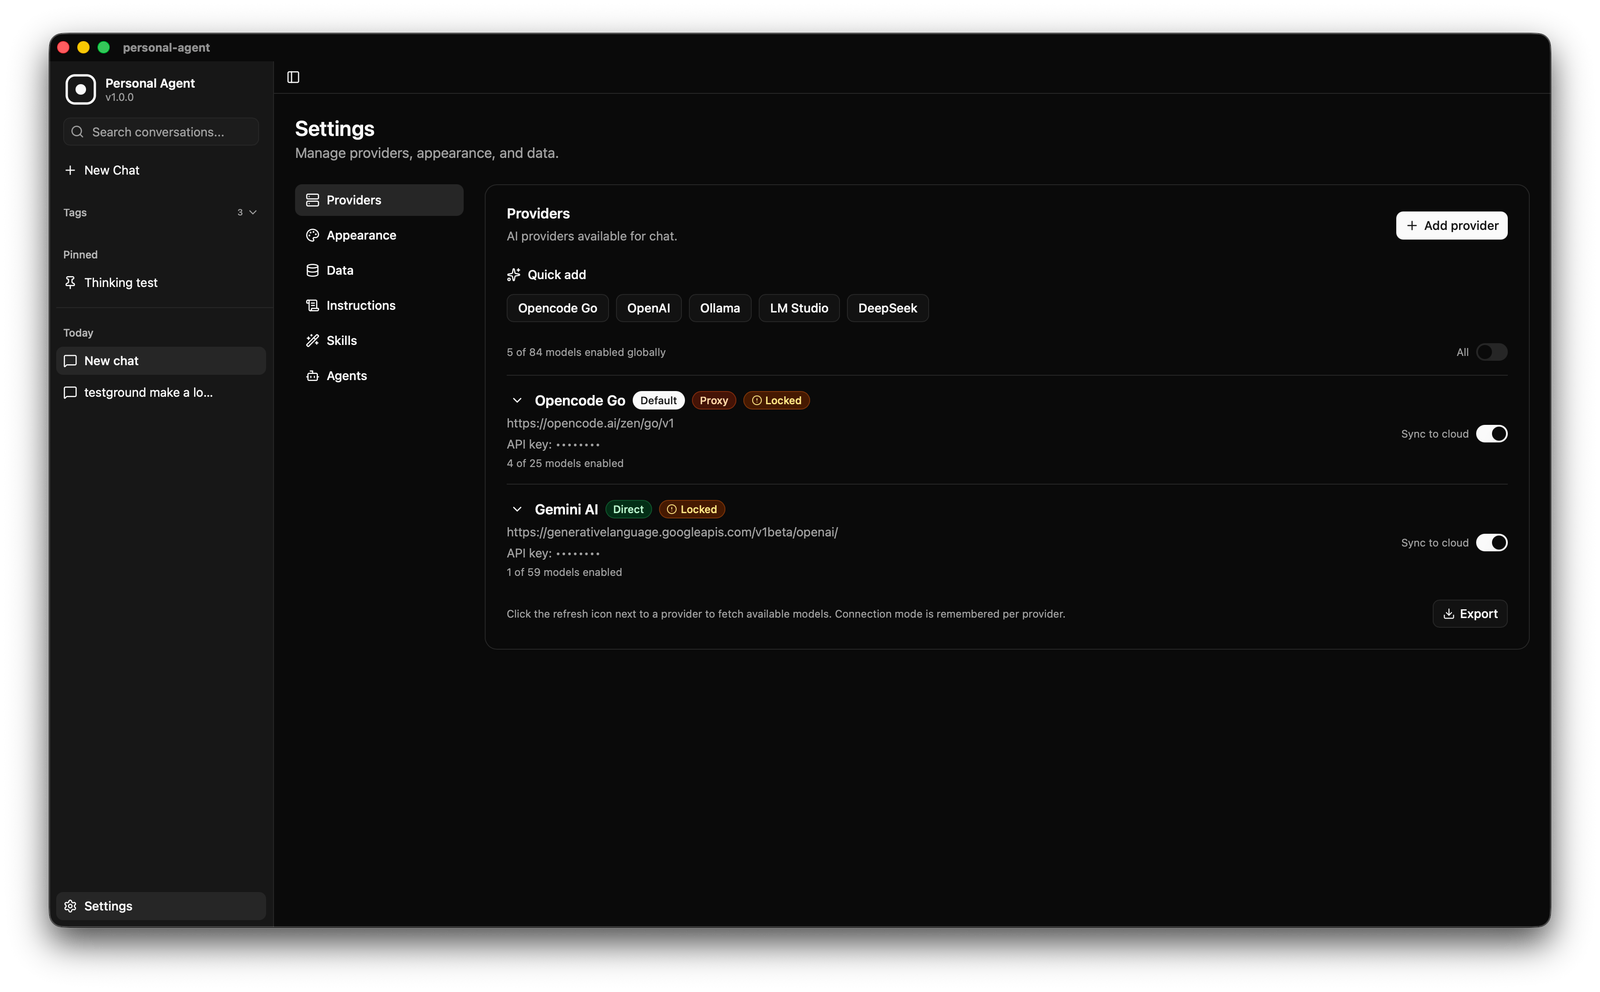Disable Sync to cloud for Gemini AI
This screenshot has width=1600, height=992.
tap(1491, 542)
